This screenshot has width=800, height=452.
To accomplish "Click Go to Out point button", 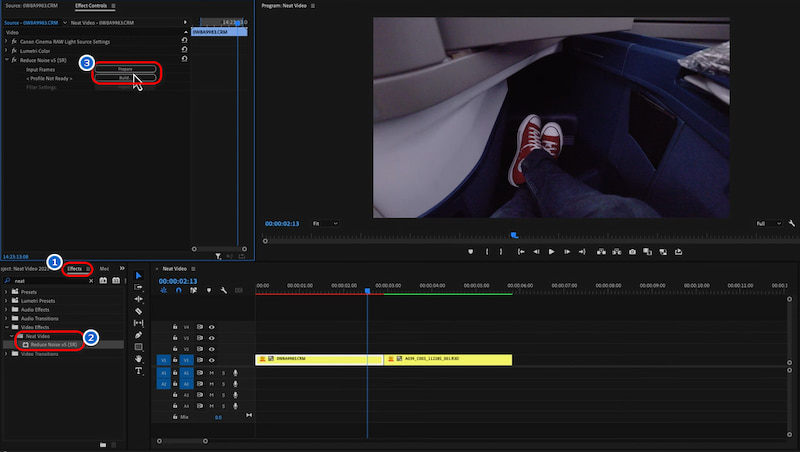I will [x=582, y=252].
